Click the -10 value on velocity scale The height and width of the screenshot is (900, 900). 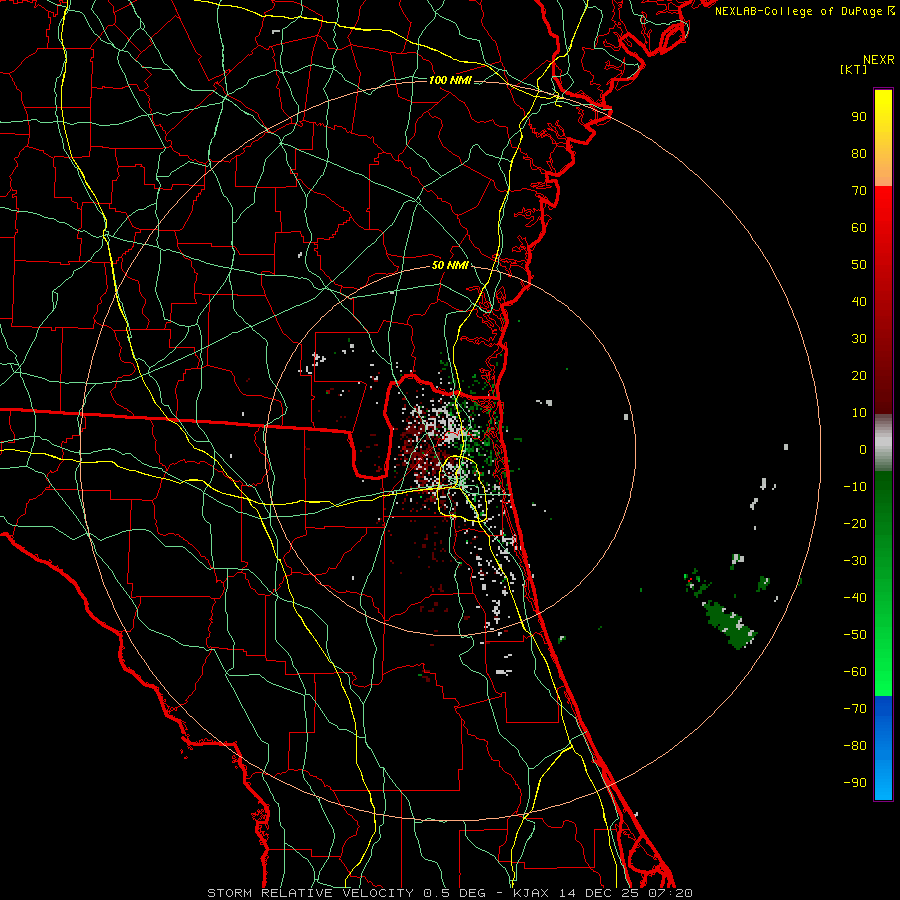point(855,487)
